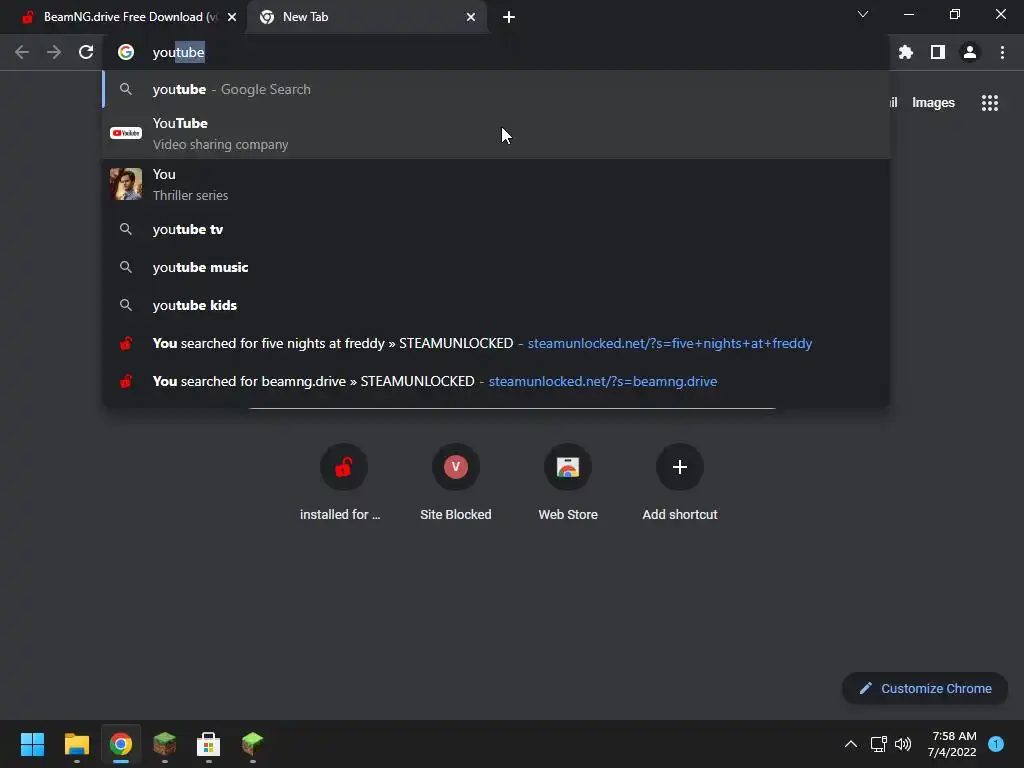Screen dimensions: 1024x768
Task: Open beamng.drive steamunlocked history entry
Action: [x=496, y=381]
